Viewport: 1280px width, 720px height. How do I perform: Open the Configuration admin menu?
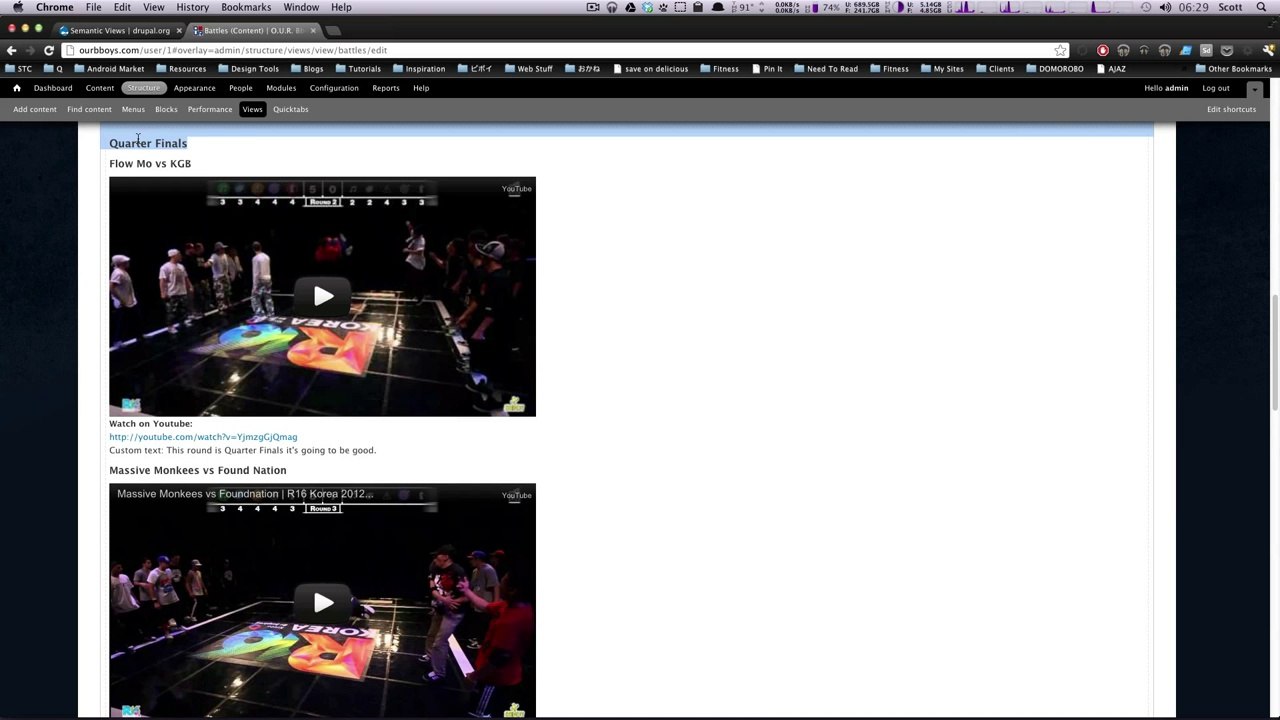[x=334, y=88]
